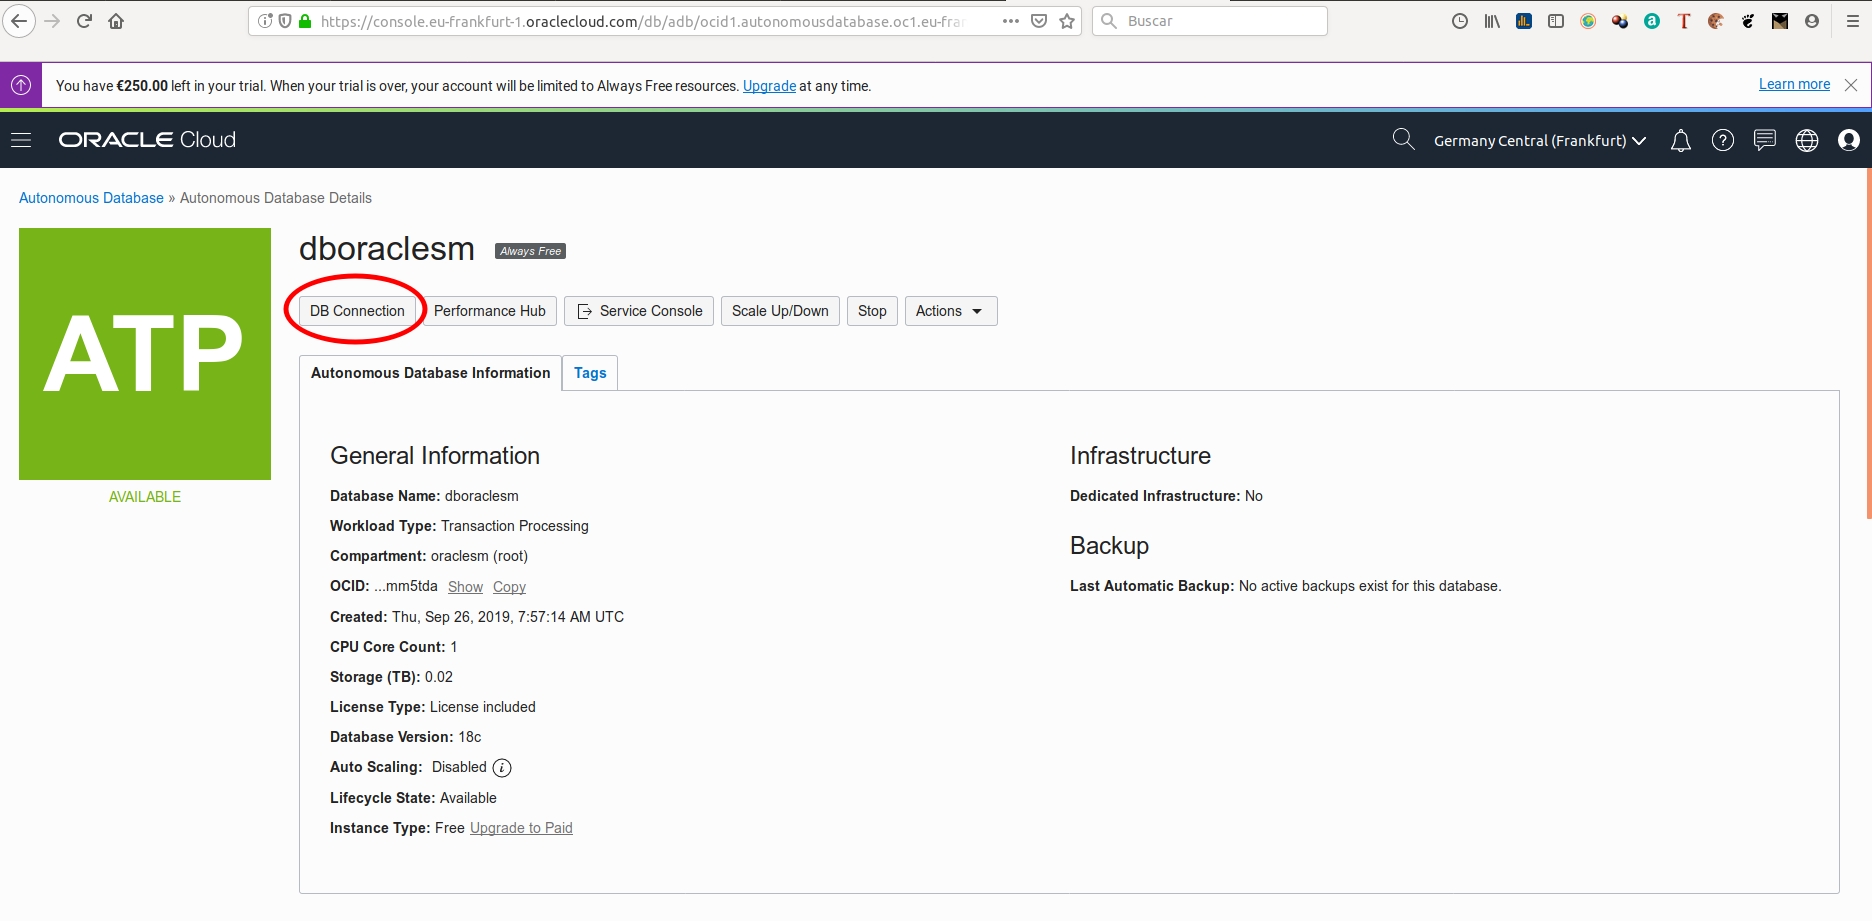Expand the Germany Central (Frankfurt) region selector
This screenshot has height=921, width=1872.
[1540, 141]
